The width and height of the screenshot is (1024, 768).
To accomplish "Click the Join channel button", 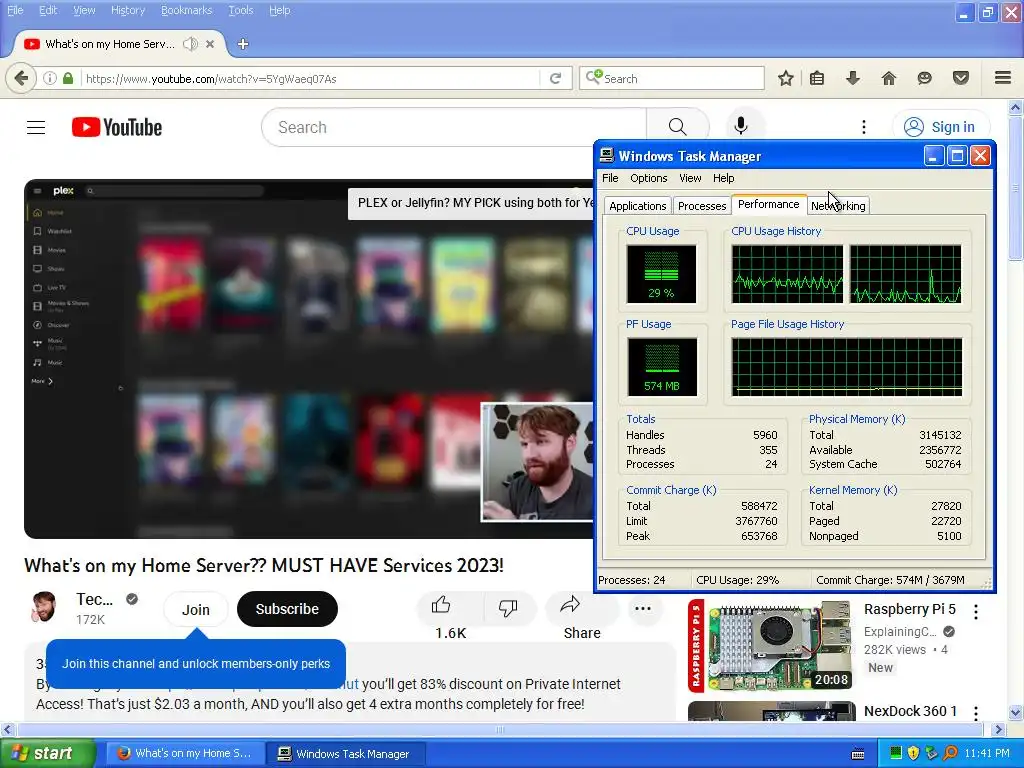I will (195, 609).
